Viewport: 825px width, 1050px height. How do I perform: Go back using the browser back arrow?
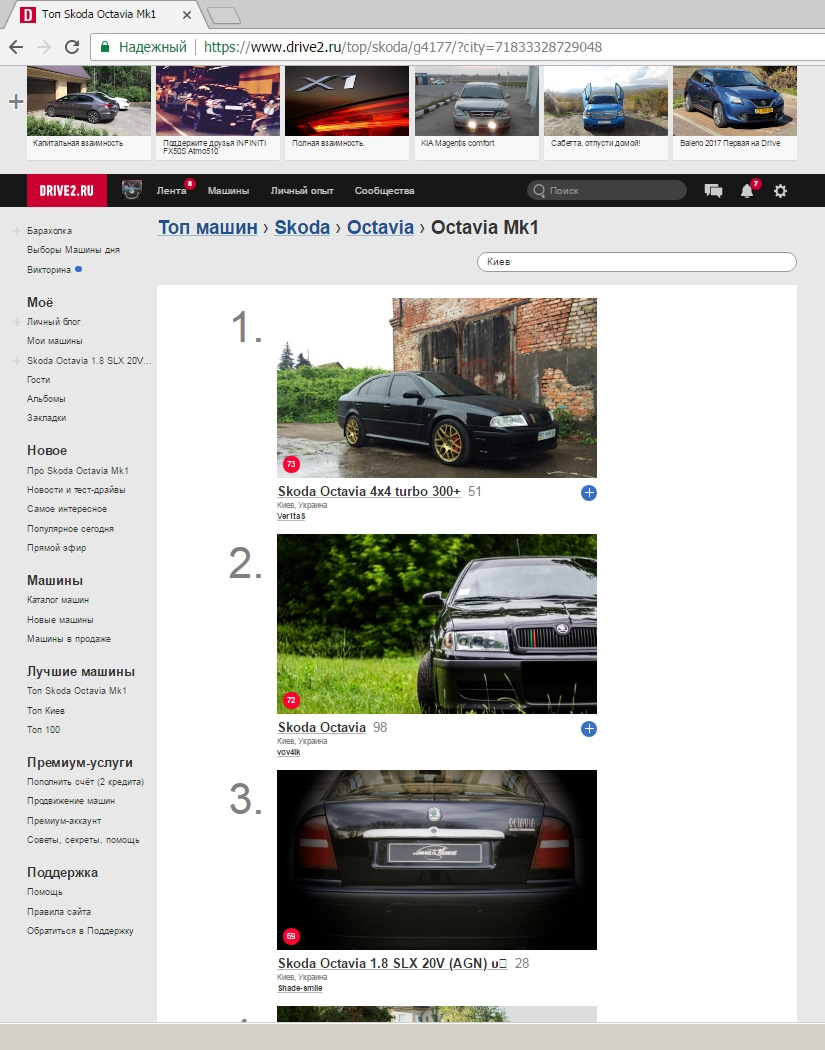[16, 47]
